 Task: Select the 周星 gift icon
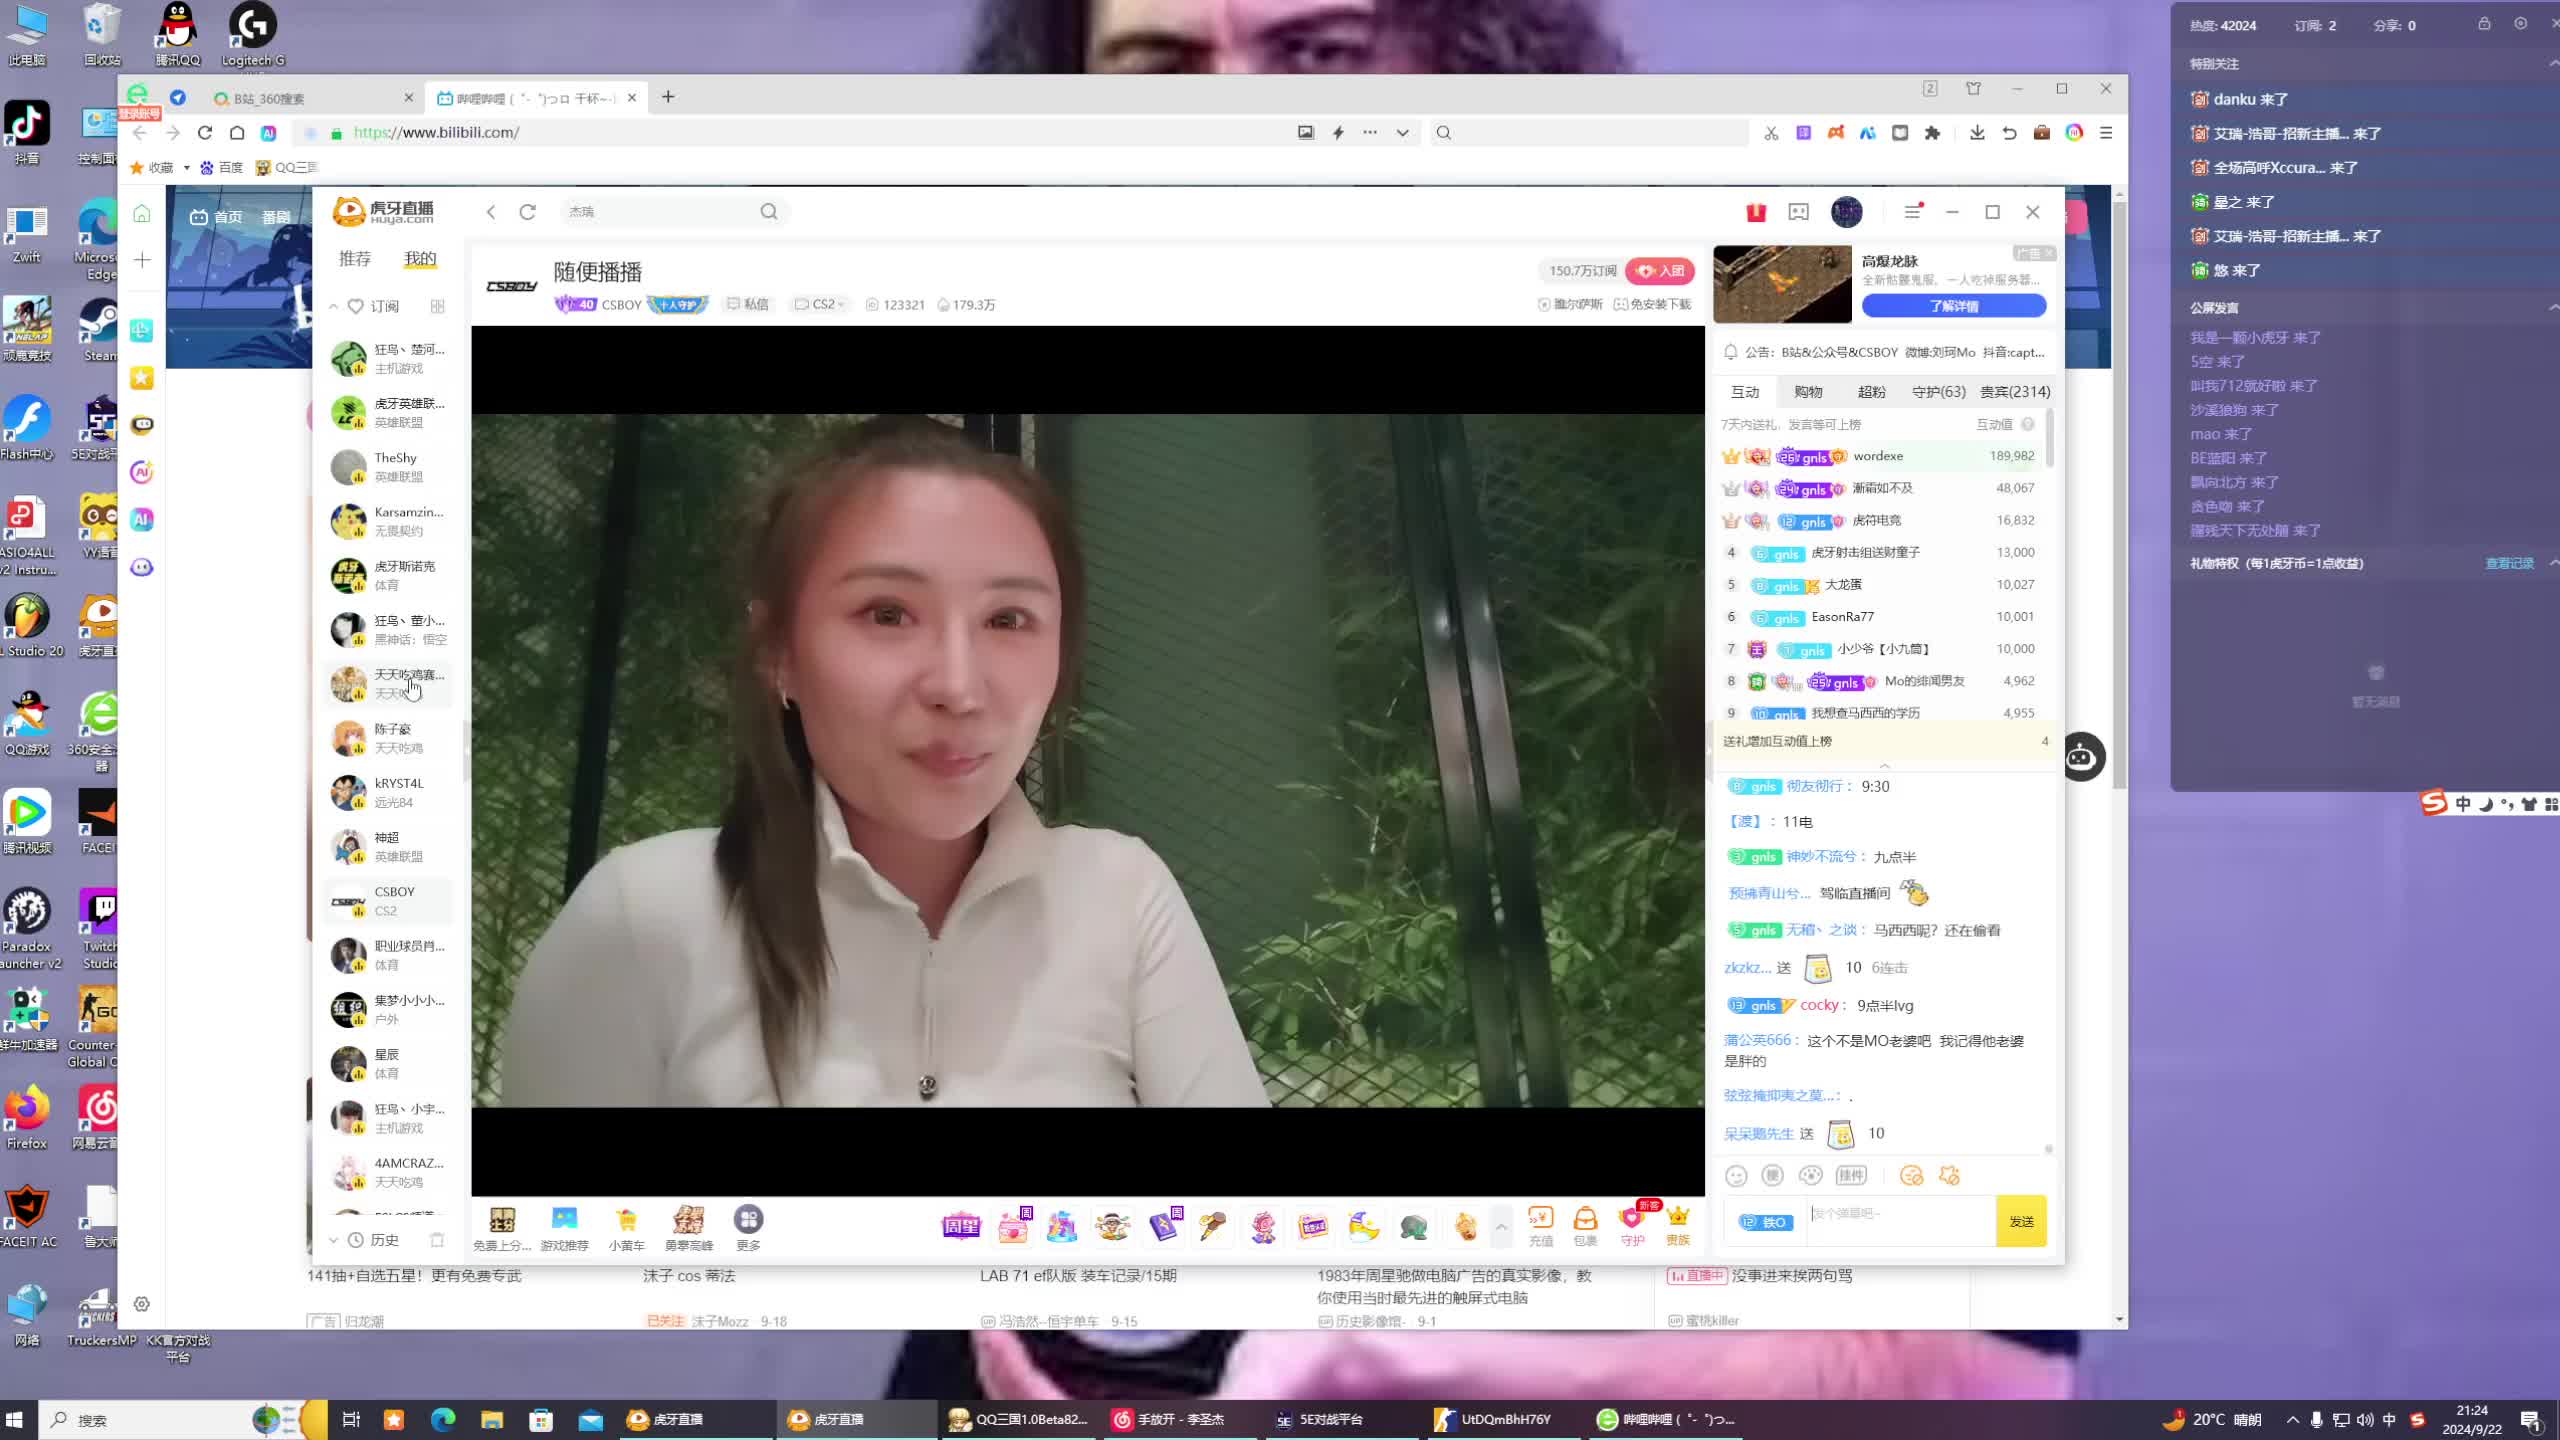pos(961,1225)
